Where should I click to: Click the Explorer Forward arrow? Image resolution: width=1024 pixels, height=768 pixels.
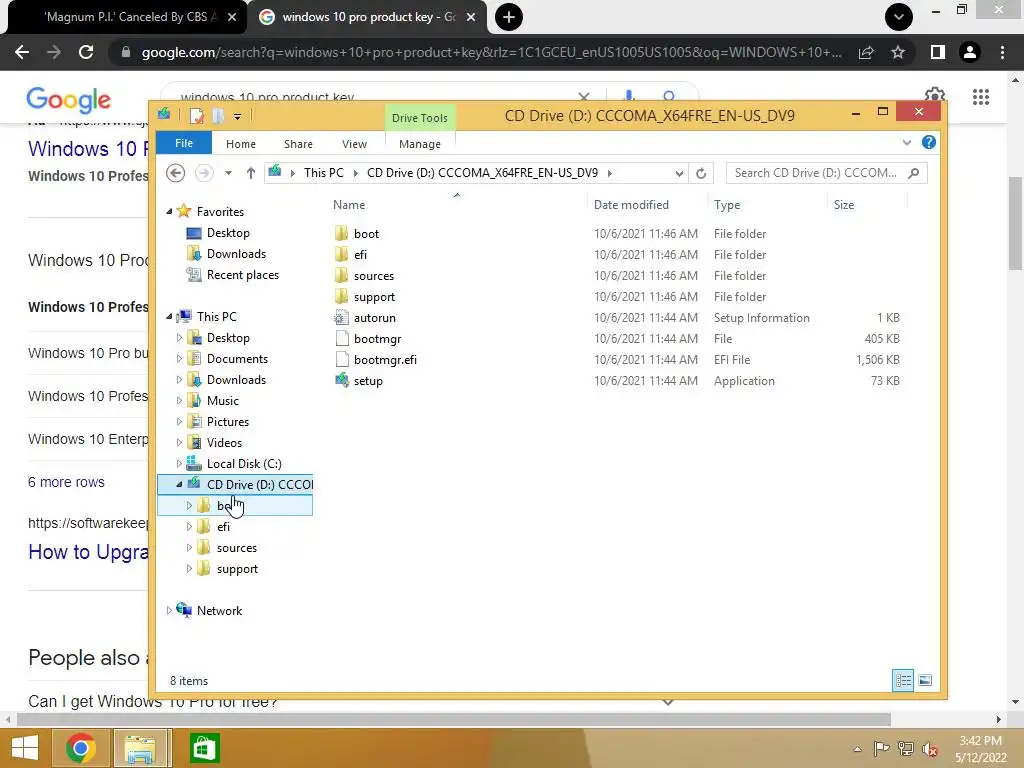204,173
